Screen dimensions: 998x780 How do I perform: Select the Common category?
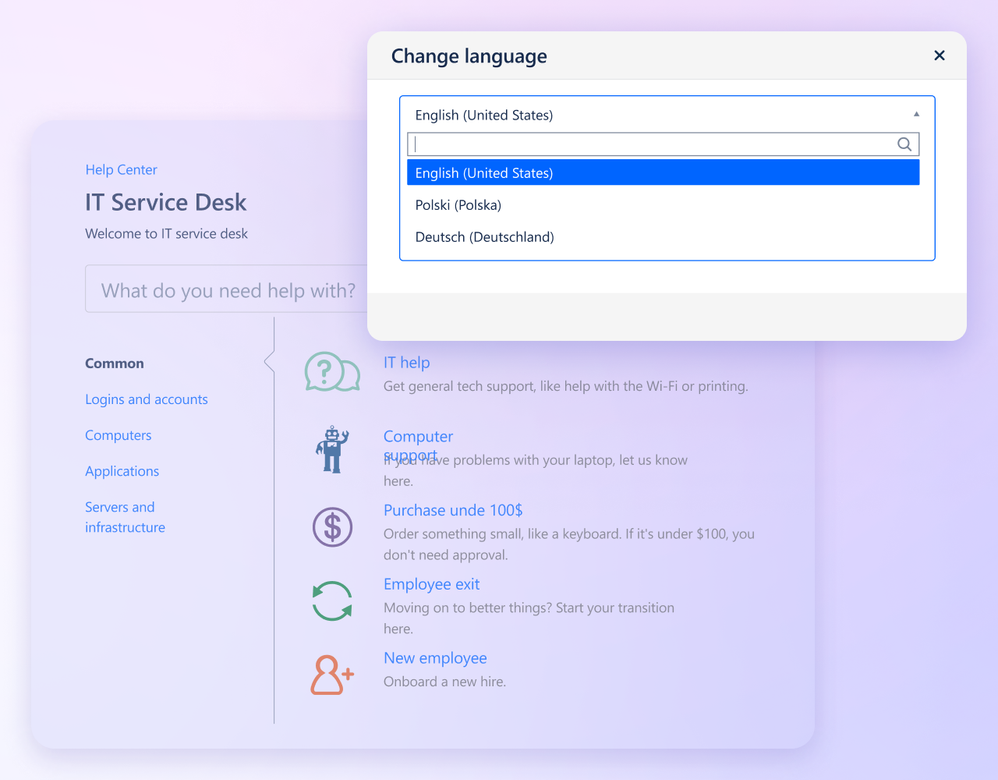(115, 364)
